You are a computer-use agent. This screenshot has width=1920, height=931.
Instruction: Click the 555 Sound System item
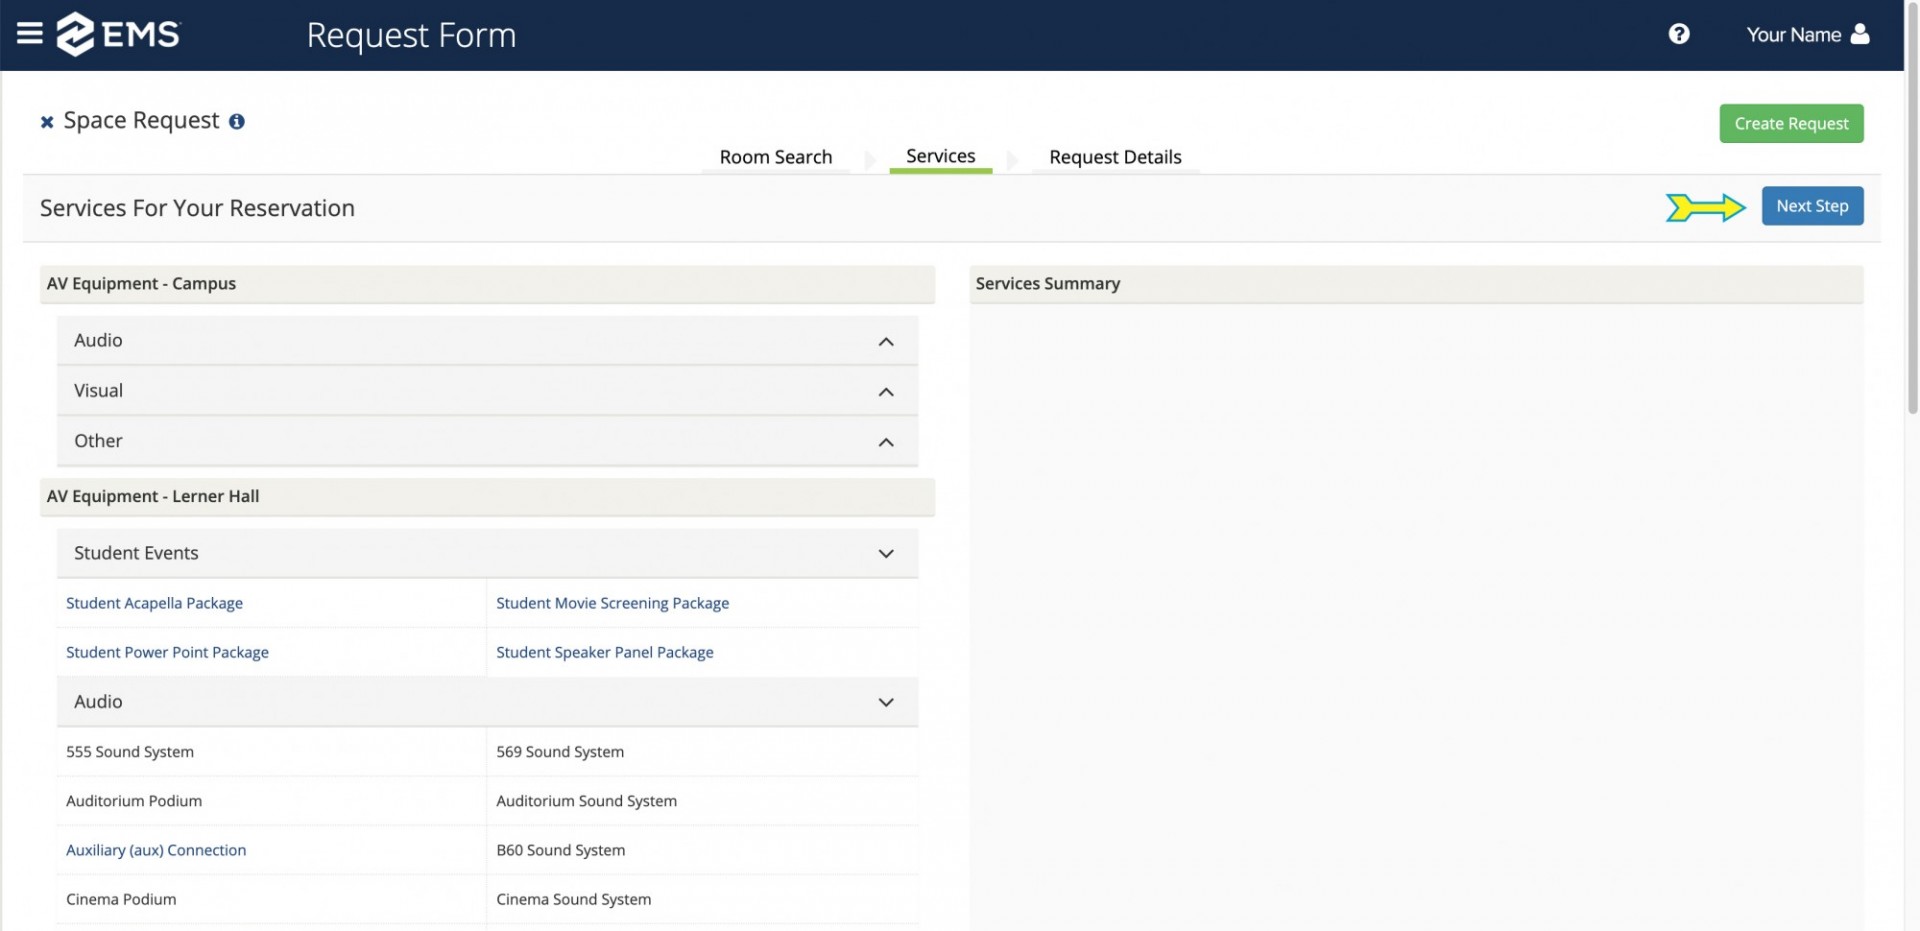point(130,752)
